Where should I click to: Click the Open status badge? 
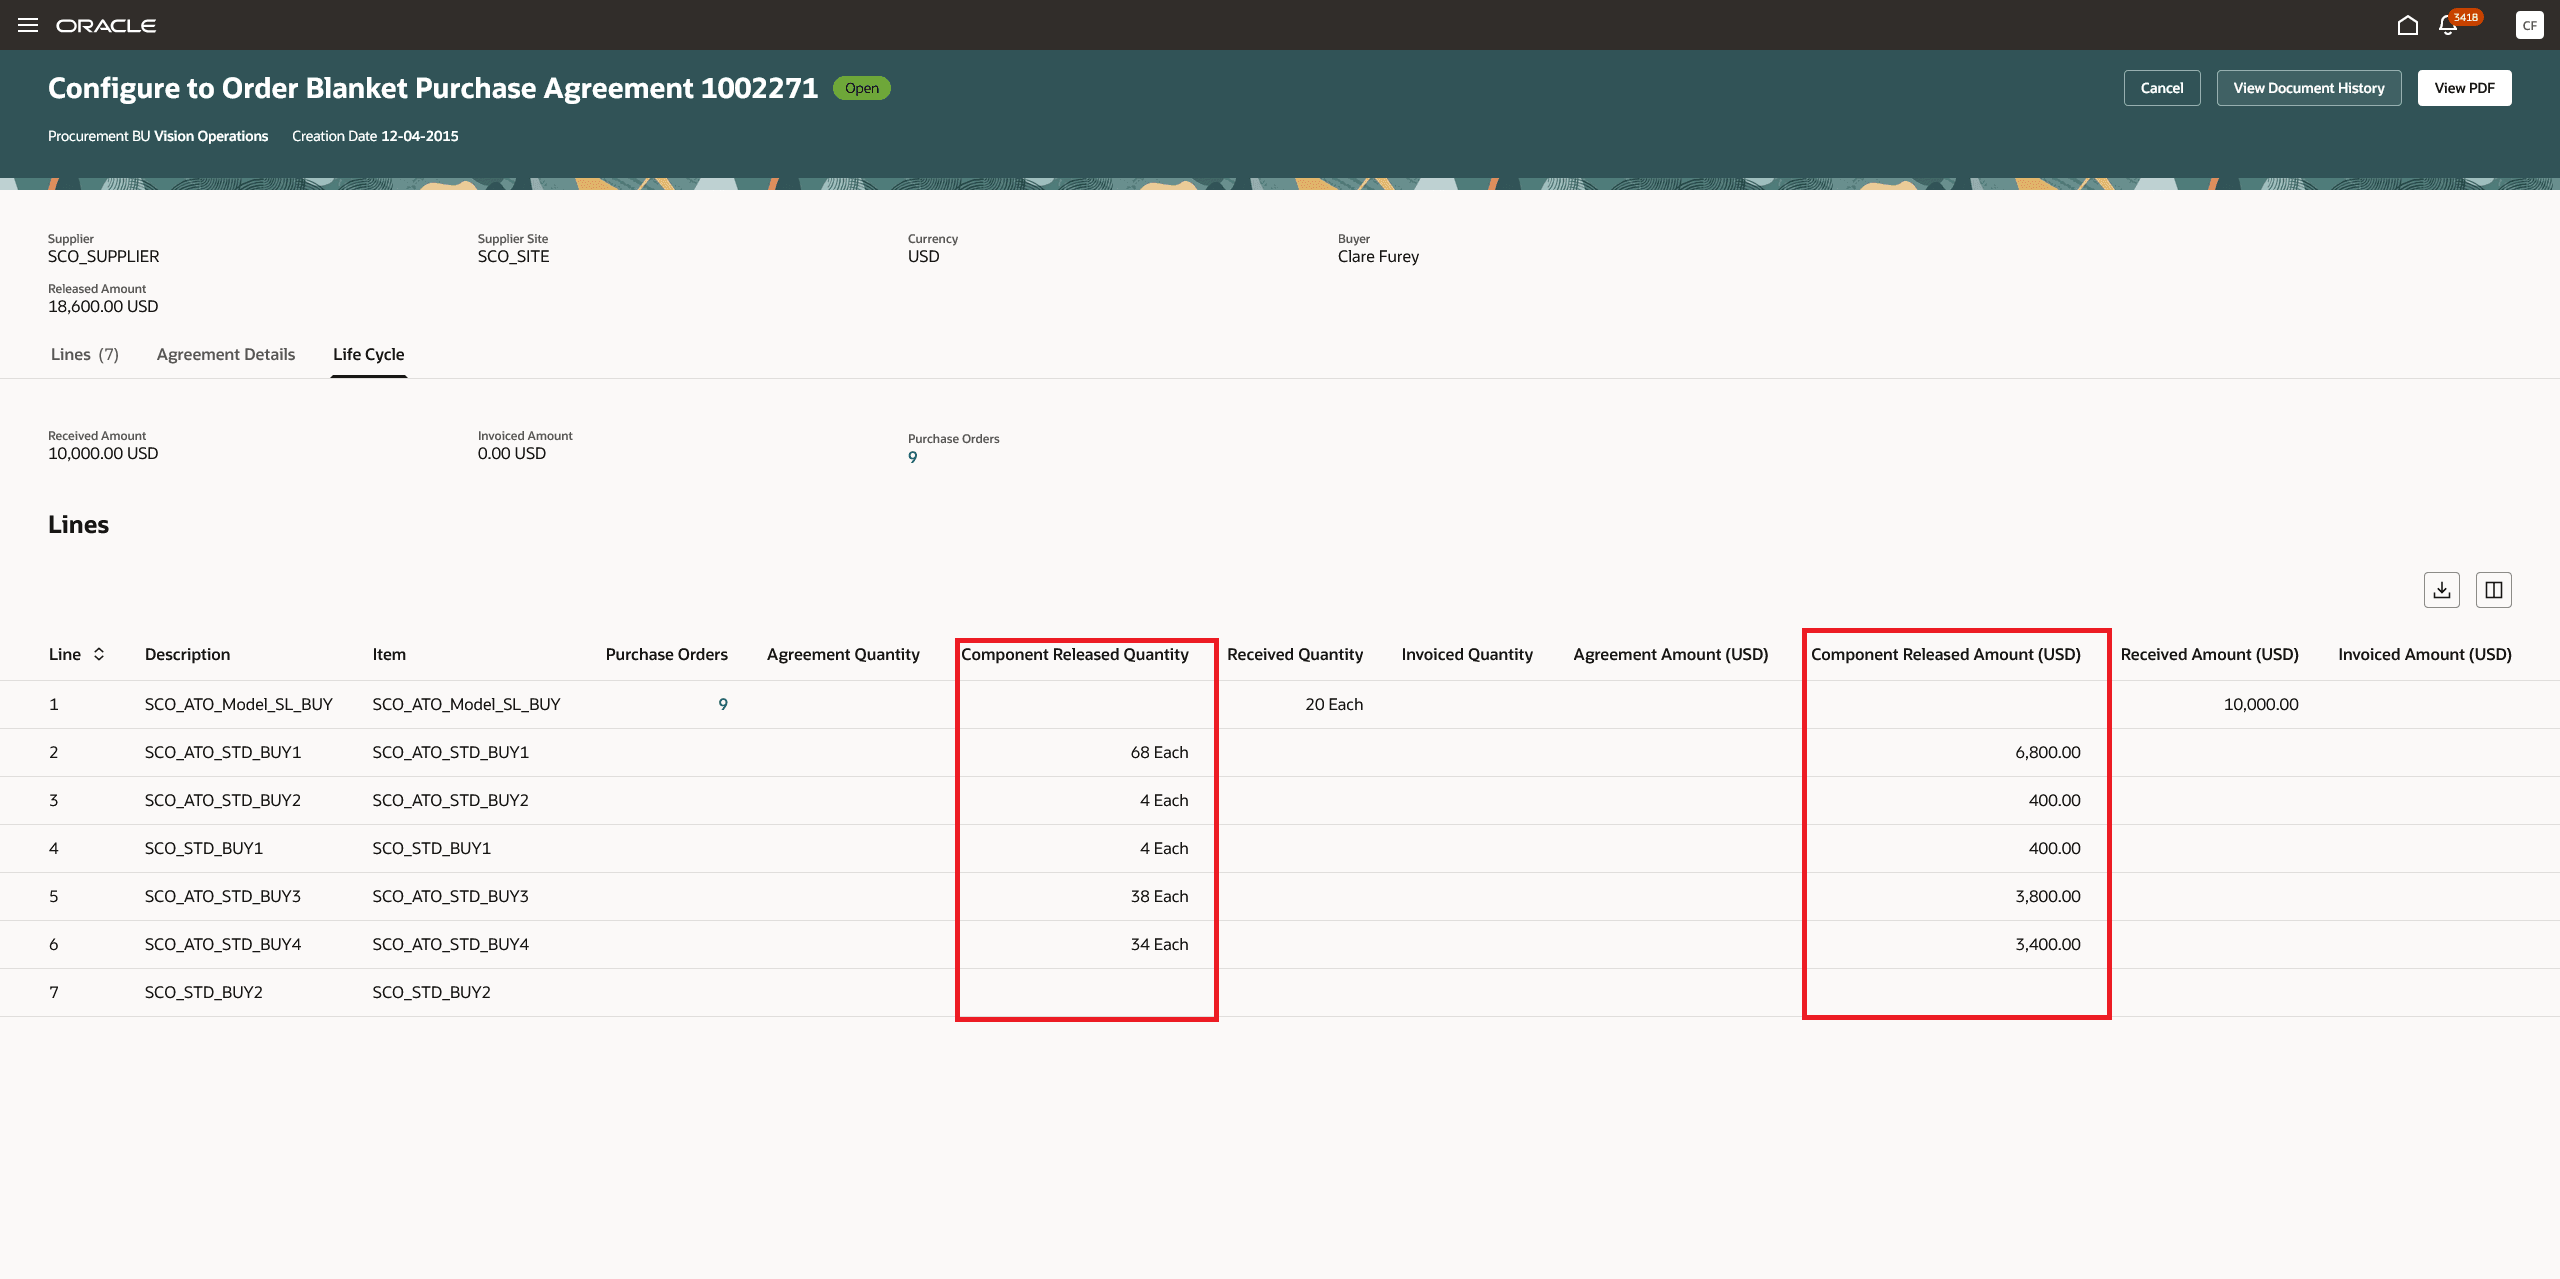tap(861, 88)
